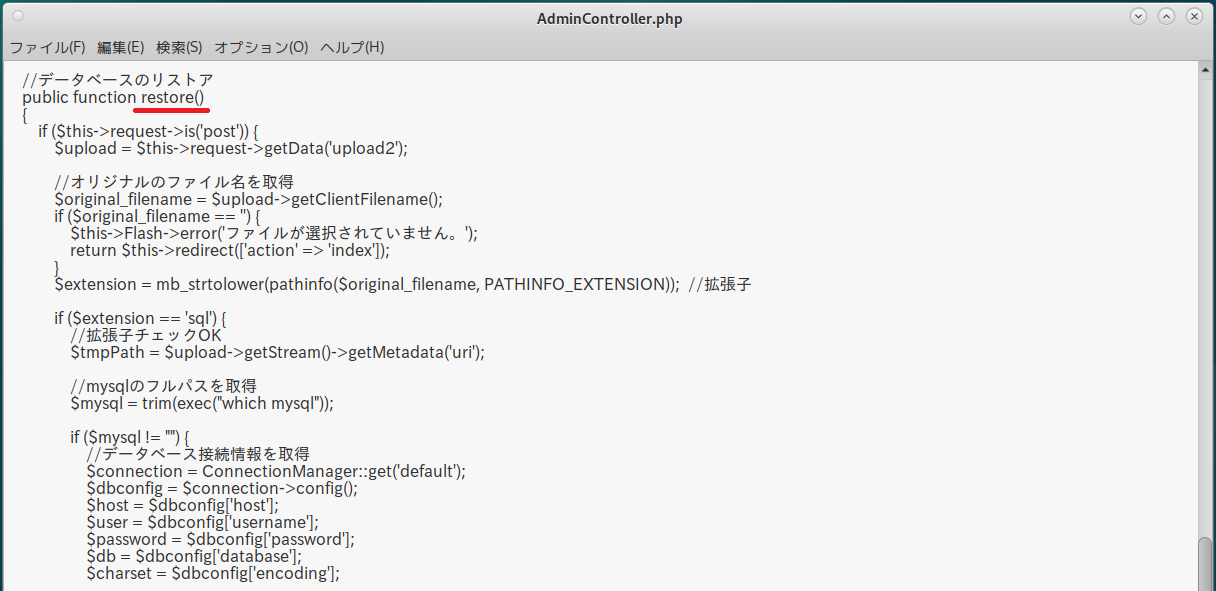The height and width of the screenshot is (591, 1216).
Task: Click the PATHINFO_EXTENSION constant in code
Action: click(574, 284)
